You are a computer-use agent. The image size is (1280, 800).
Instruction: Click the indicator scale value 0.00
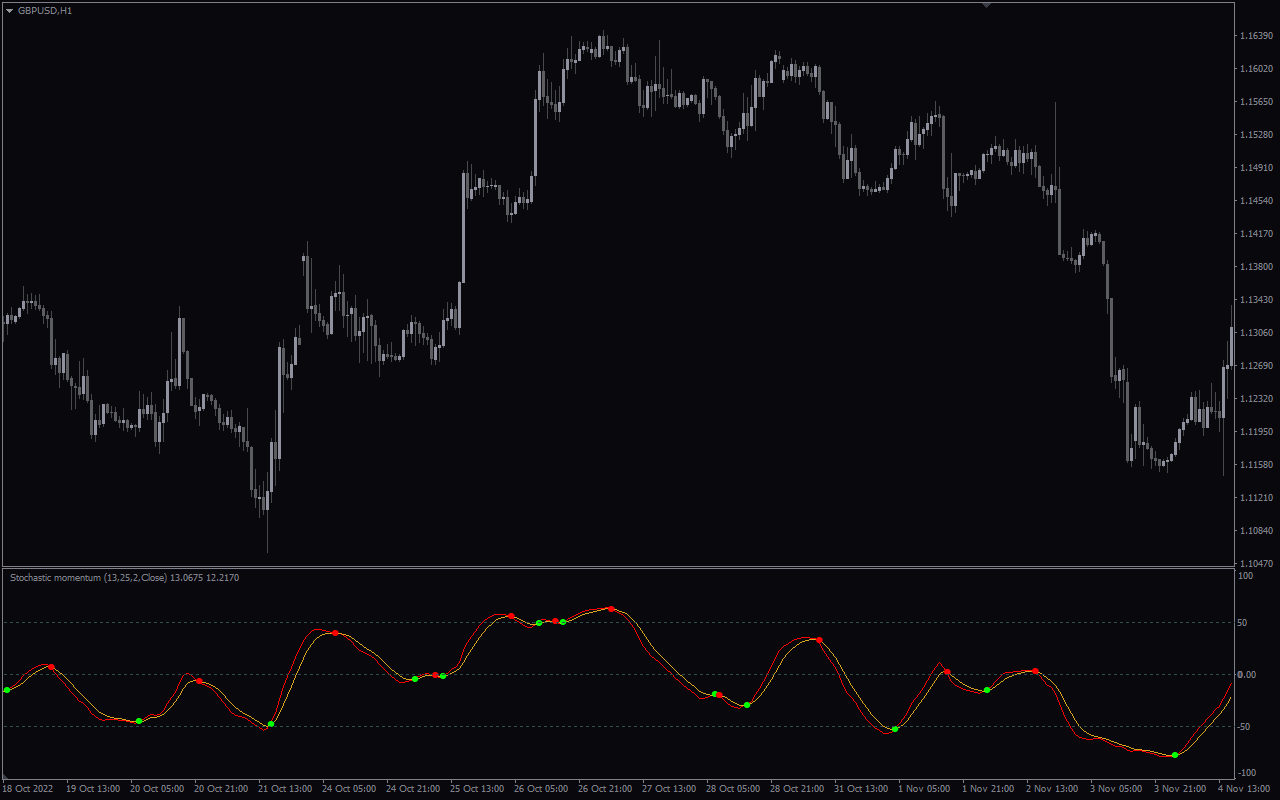click(1247, 675)
